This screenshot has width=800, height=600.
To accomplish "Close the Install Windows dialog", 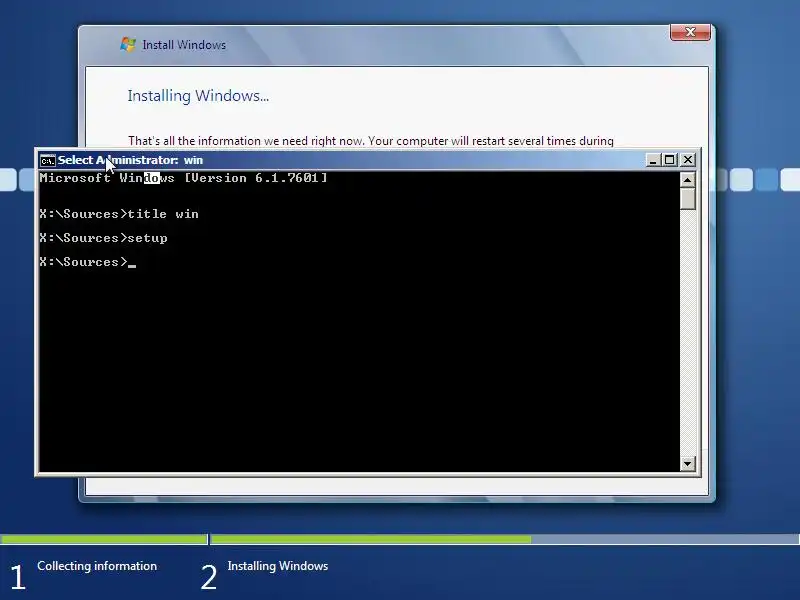I will pyautogui.click(x=690, y=32).
